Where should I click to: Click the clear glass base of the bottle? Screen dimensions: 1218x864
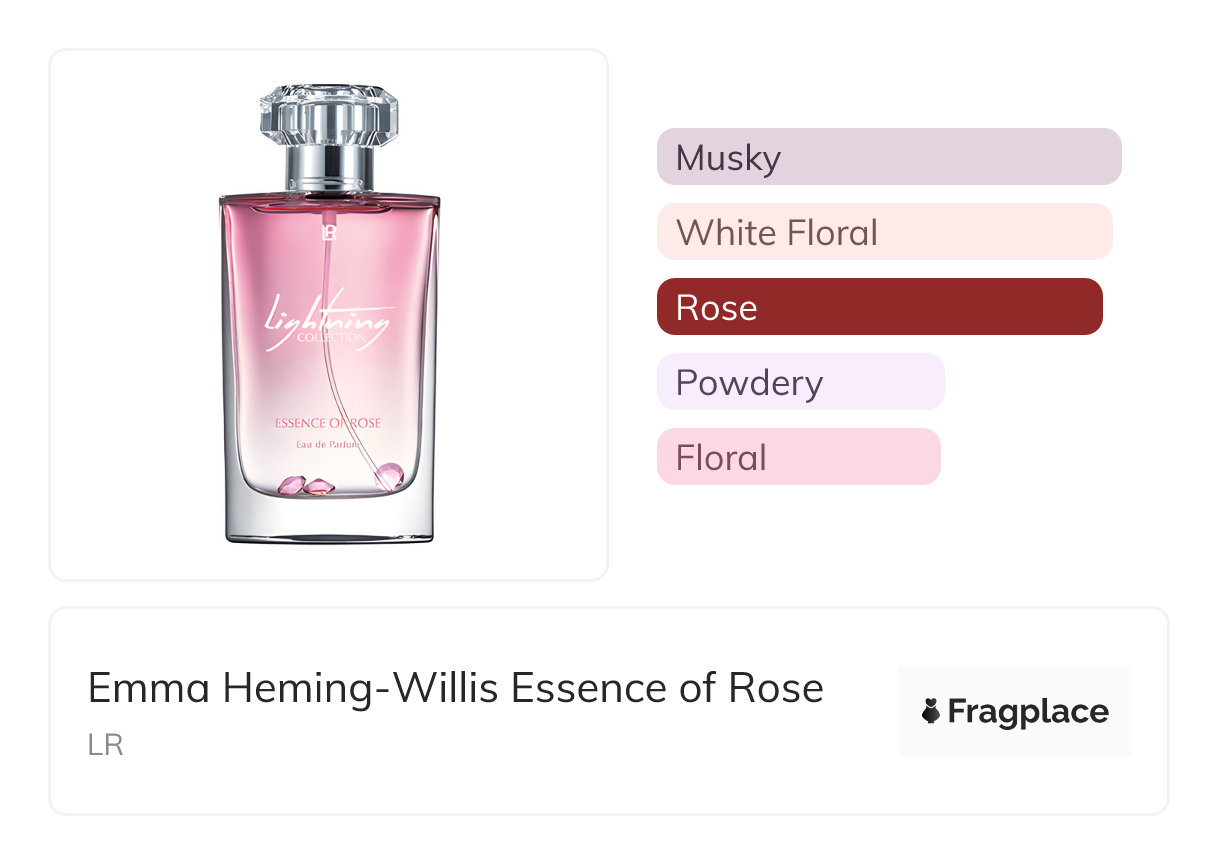click(329, 521)
